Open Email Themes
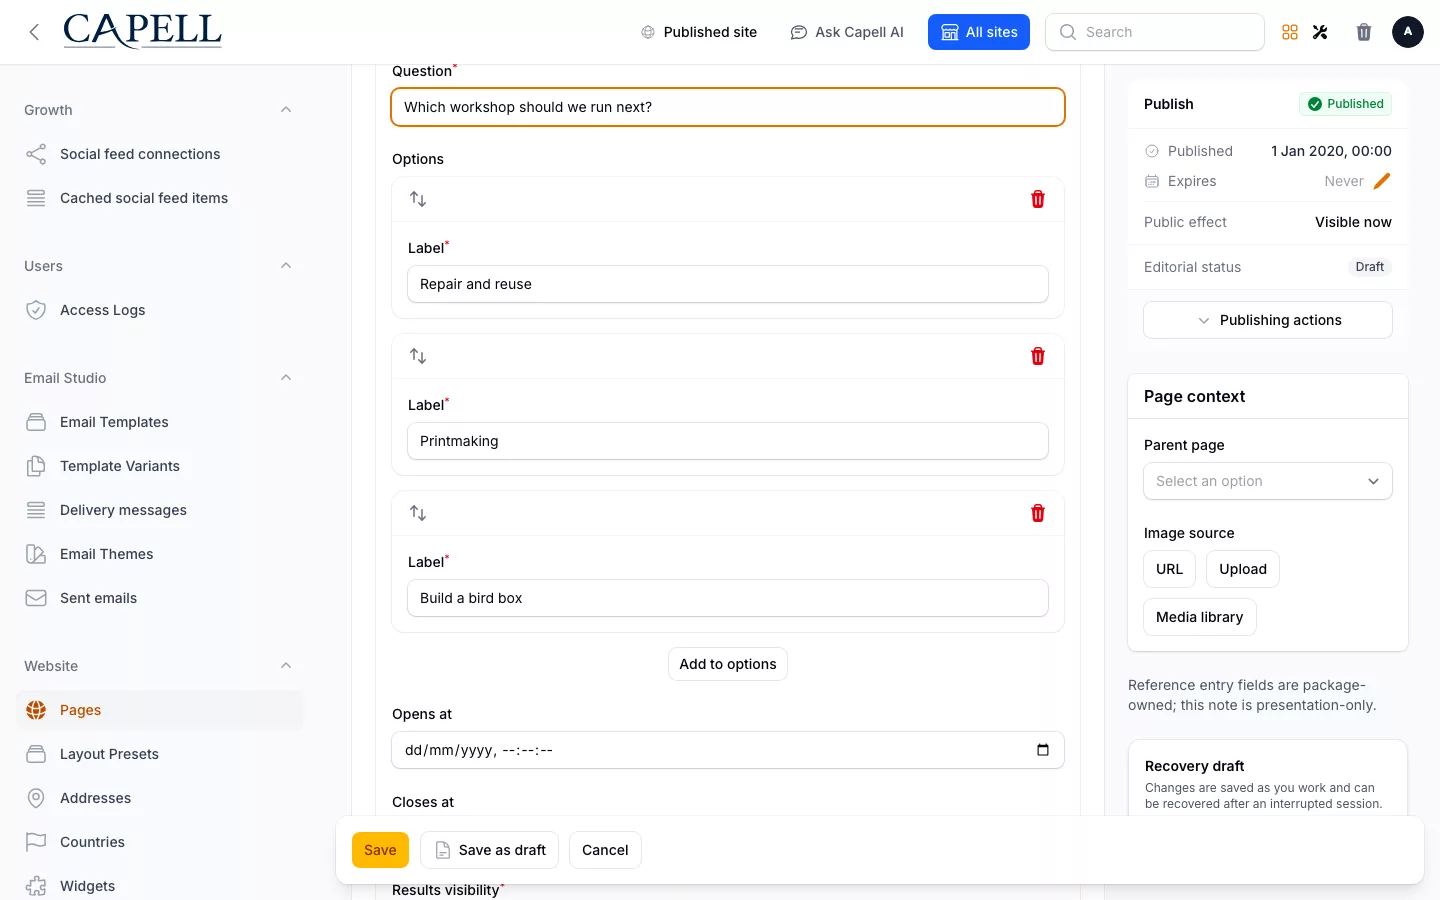This screenshot has height=900, width=1440. click(x=160, y=554)
